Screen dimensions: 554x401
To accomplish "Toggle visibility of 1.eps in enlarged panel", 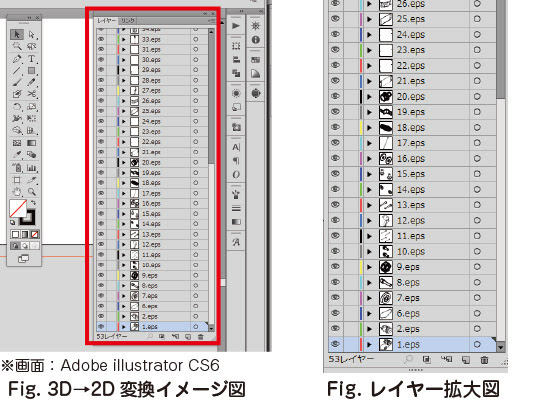I will (335, 344).
